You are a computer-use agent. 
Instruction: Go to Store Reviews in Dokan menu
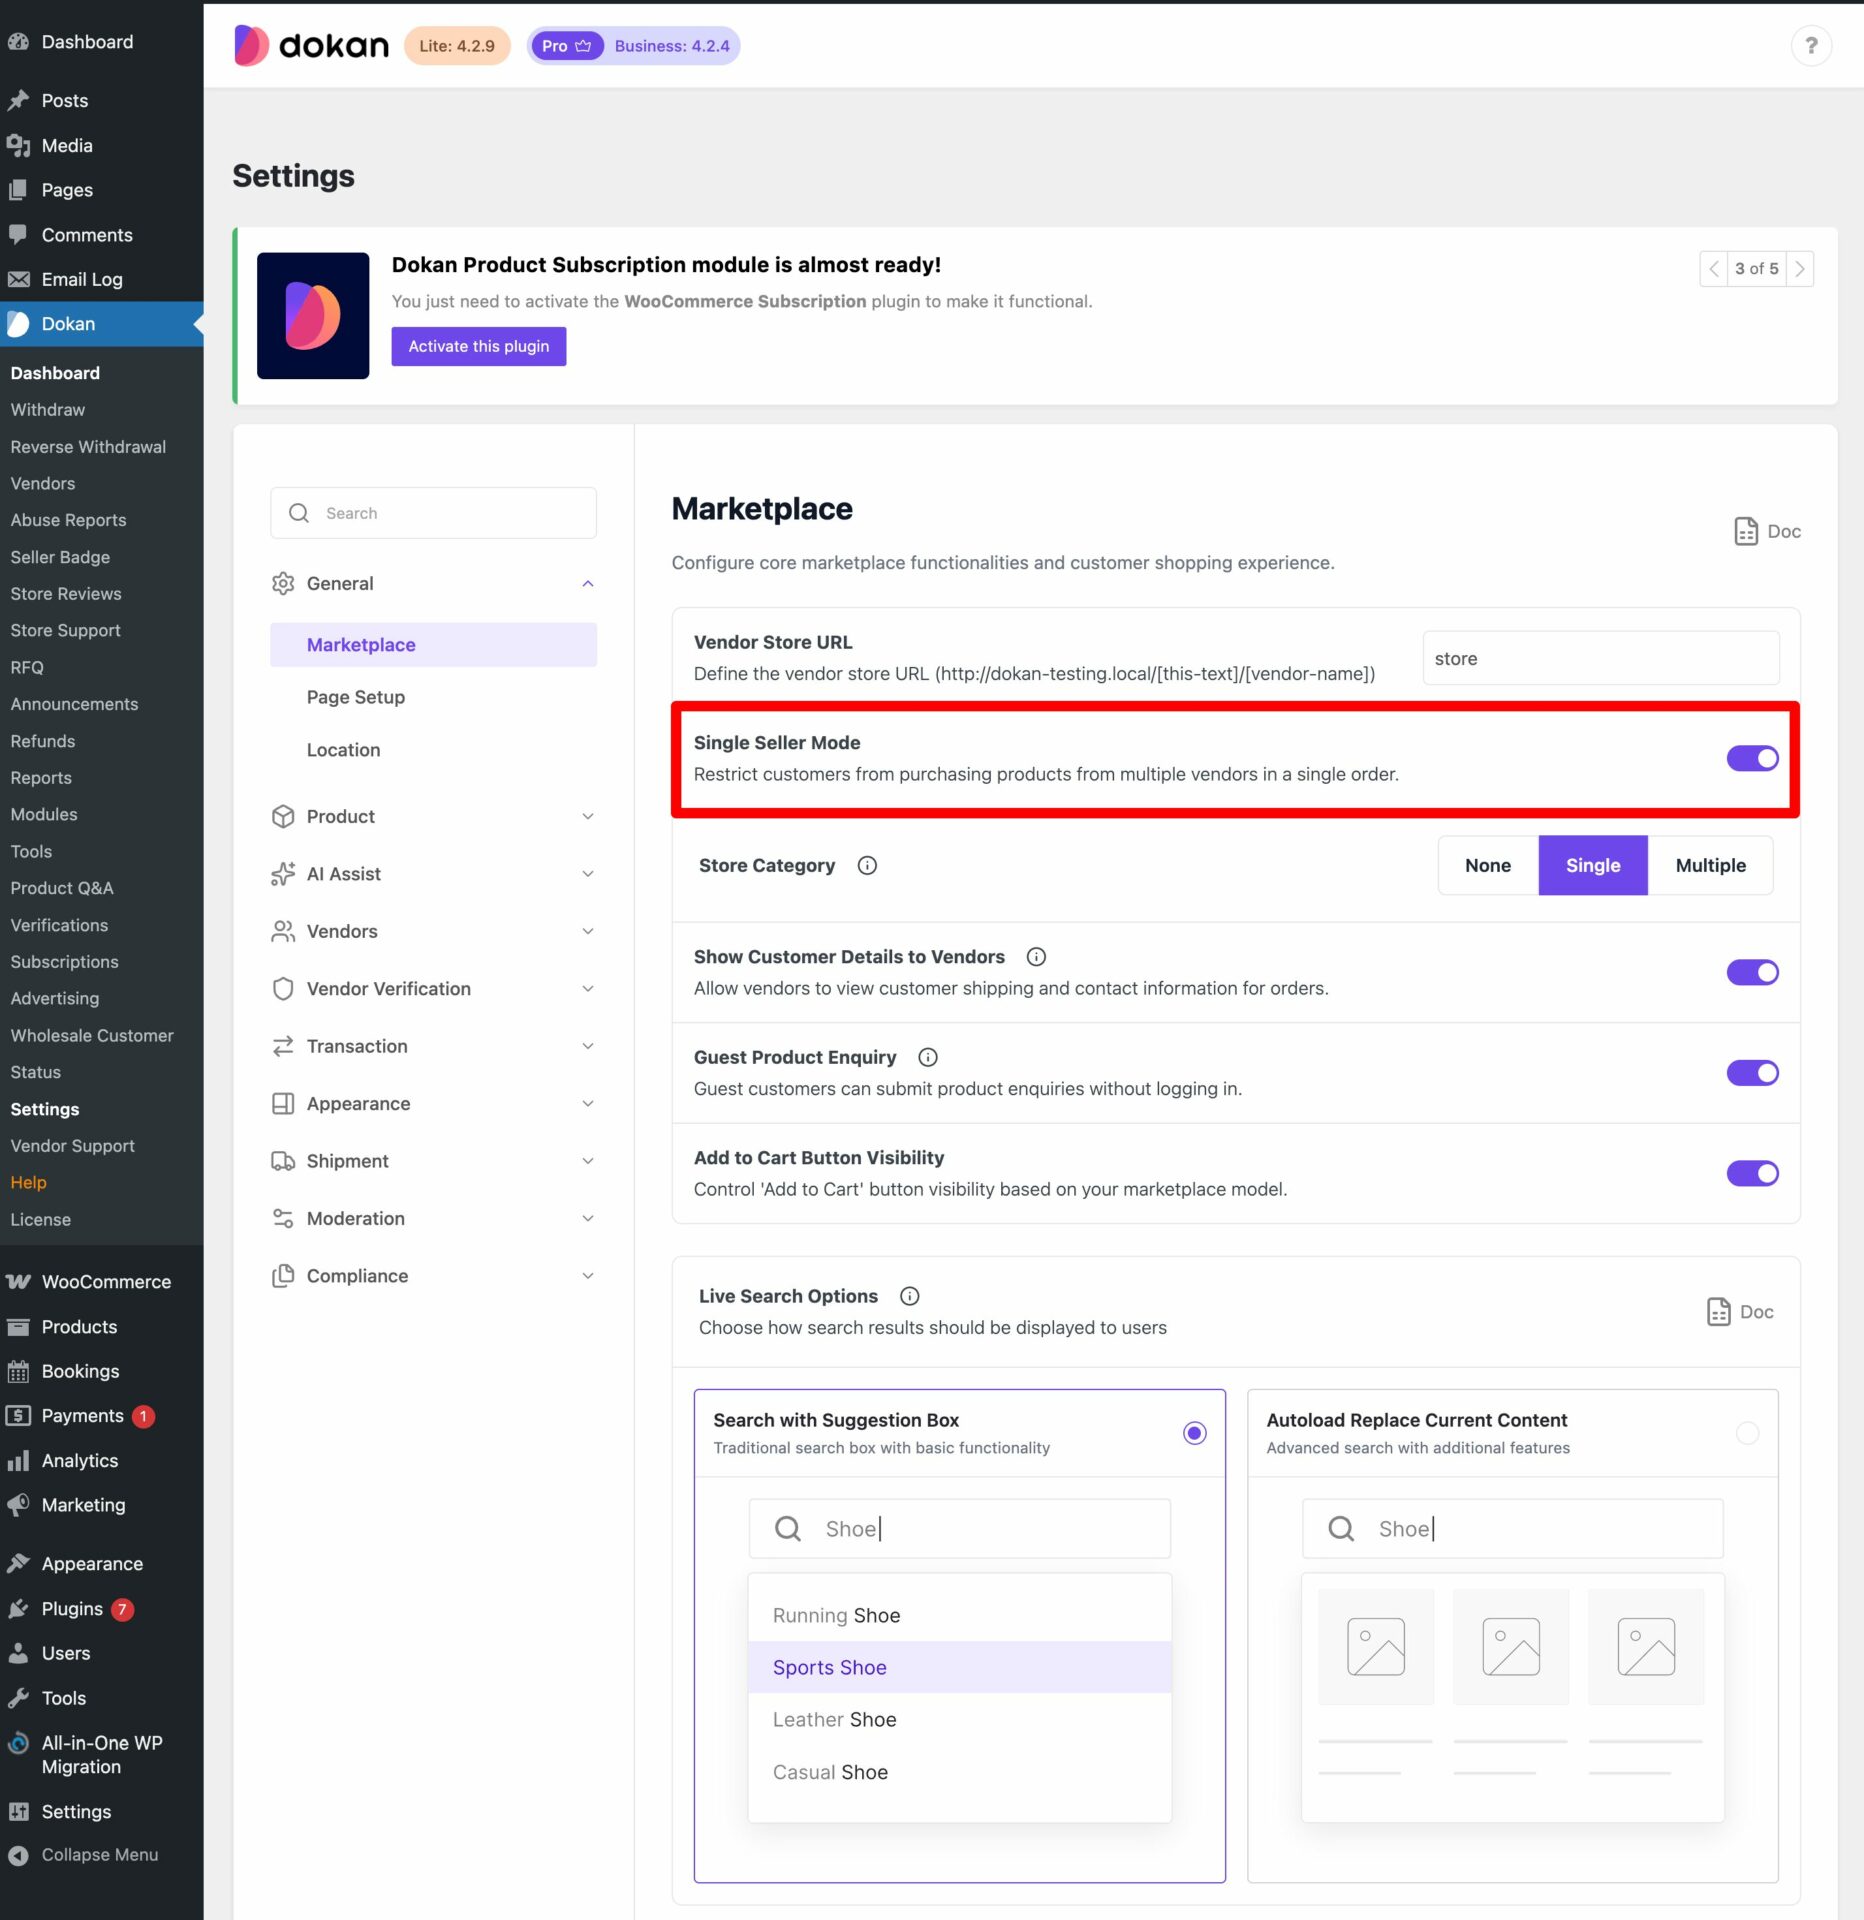click(65, 593)
